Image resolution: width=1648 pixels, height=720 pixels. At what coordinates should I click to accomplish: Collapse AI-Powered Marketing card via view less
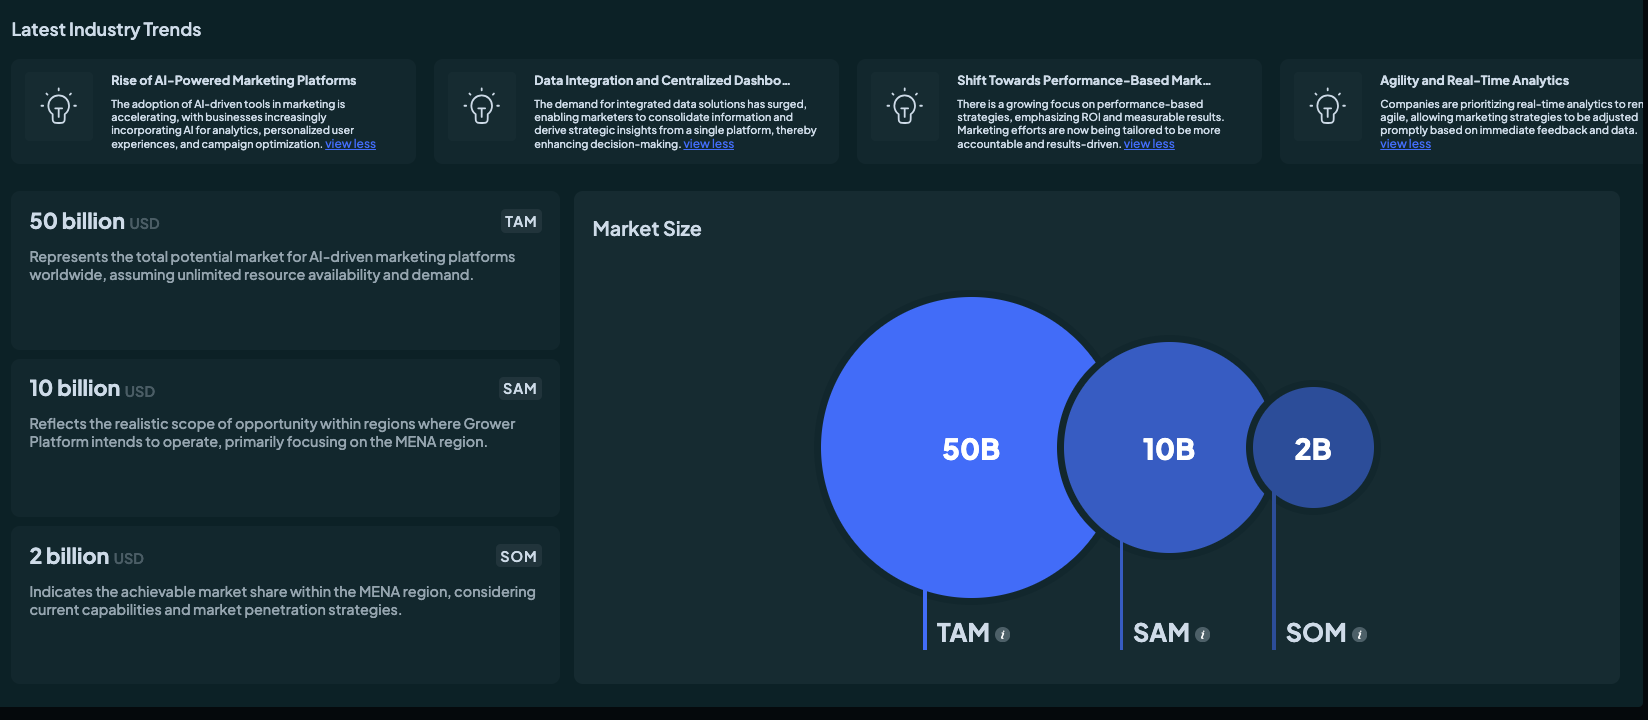350,144
